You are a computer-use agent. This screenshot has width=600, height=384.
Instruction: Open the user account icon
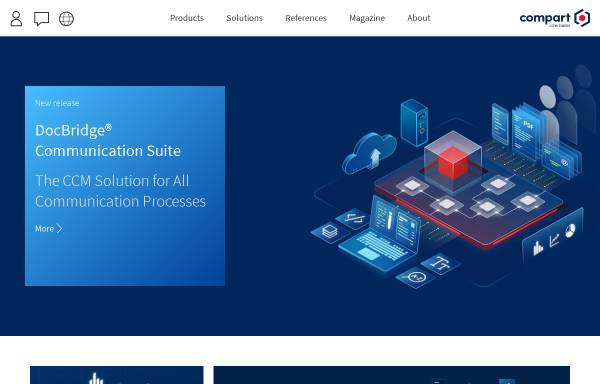[x=16, y=18]
